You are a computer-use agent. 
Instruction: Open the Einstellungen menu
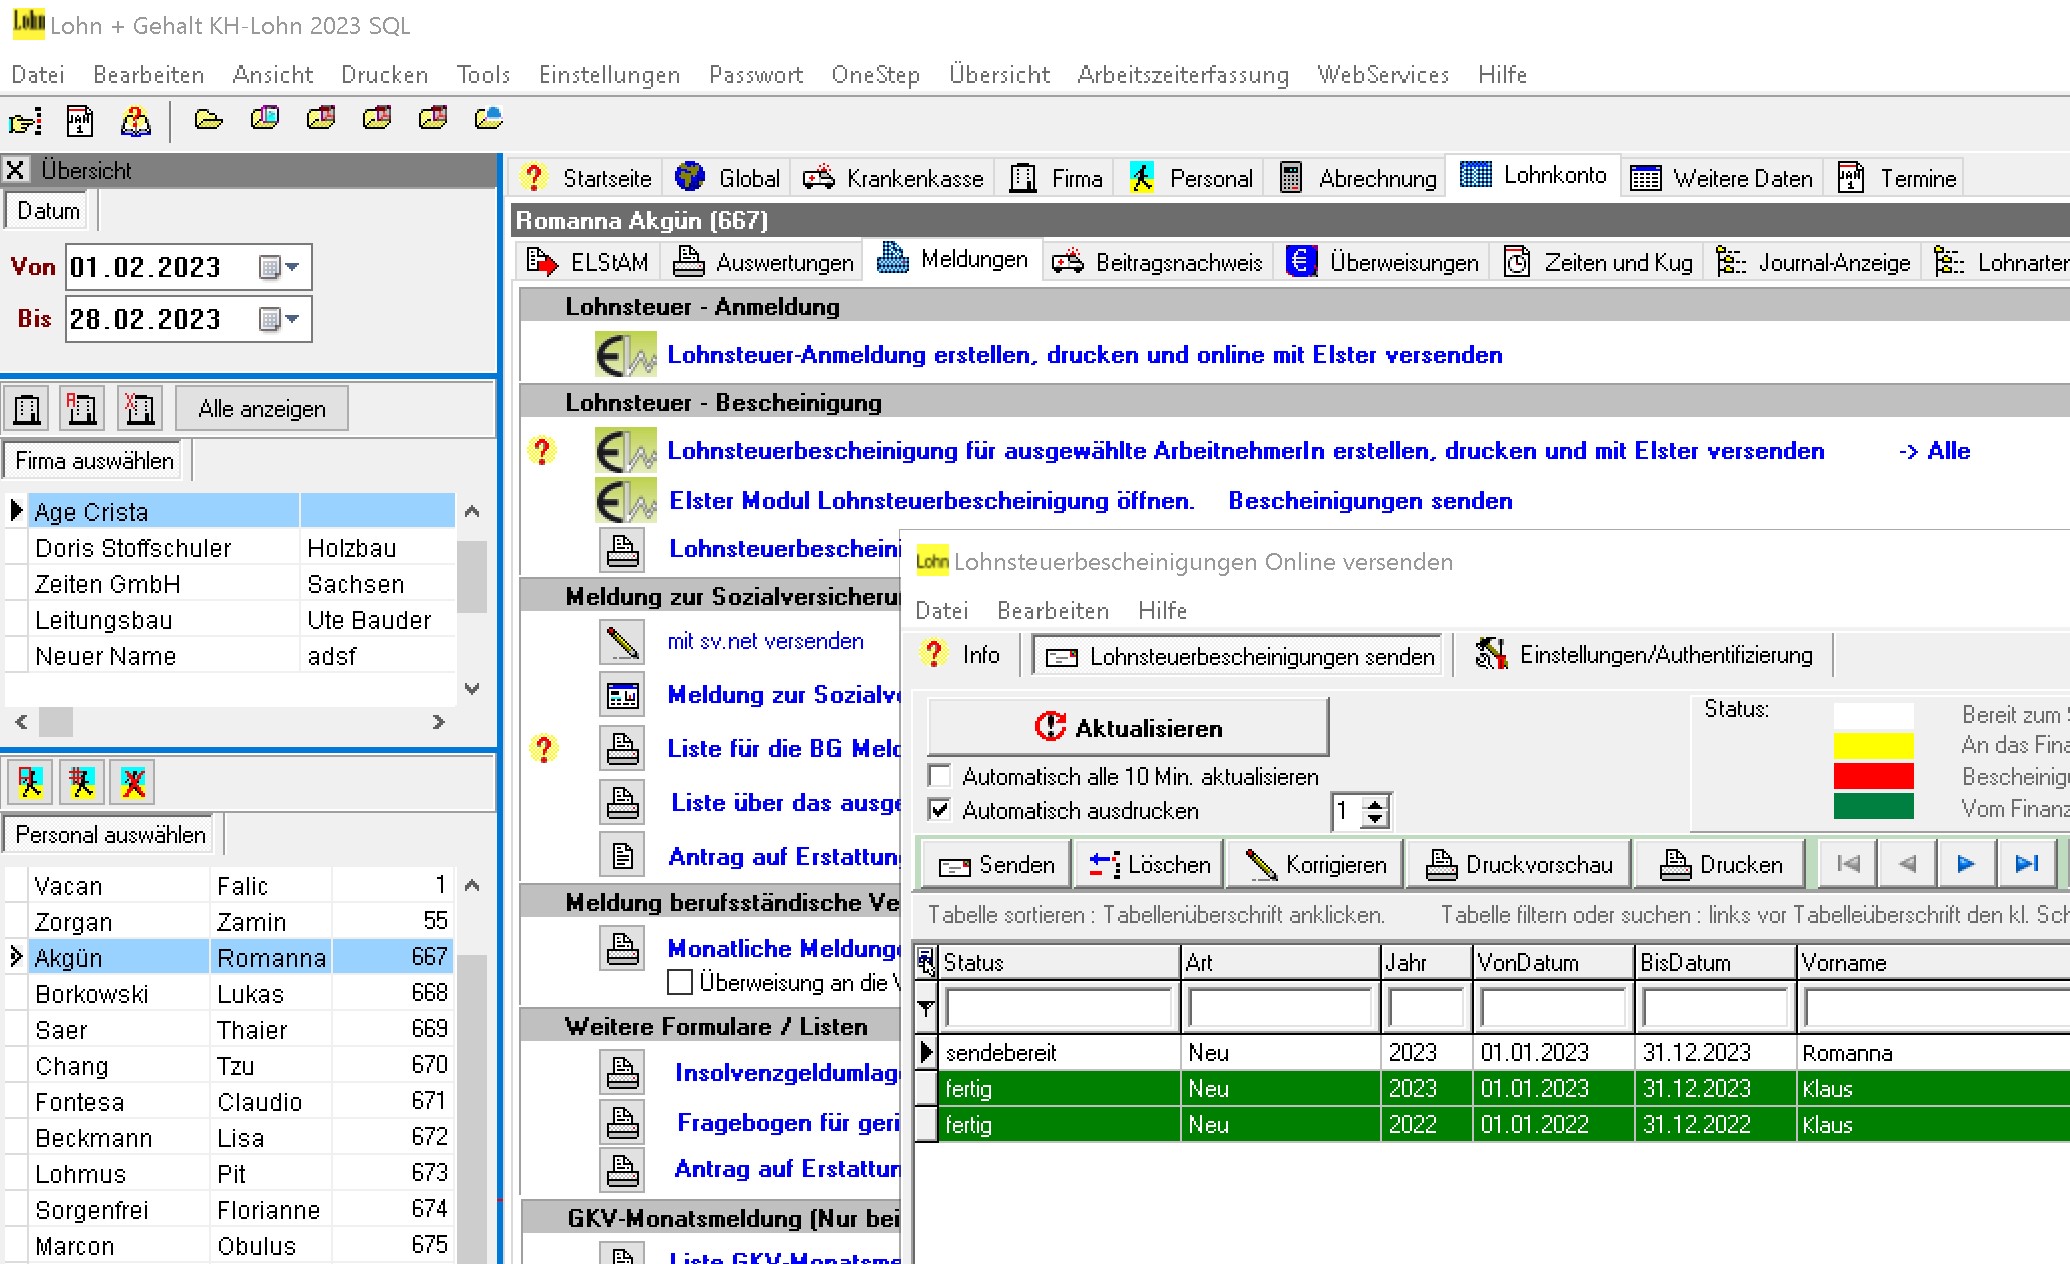pyautogui.click(x=609, y=75)
